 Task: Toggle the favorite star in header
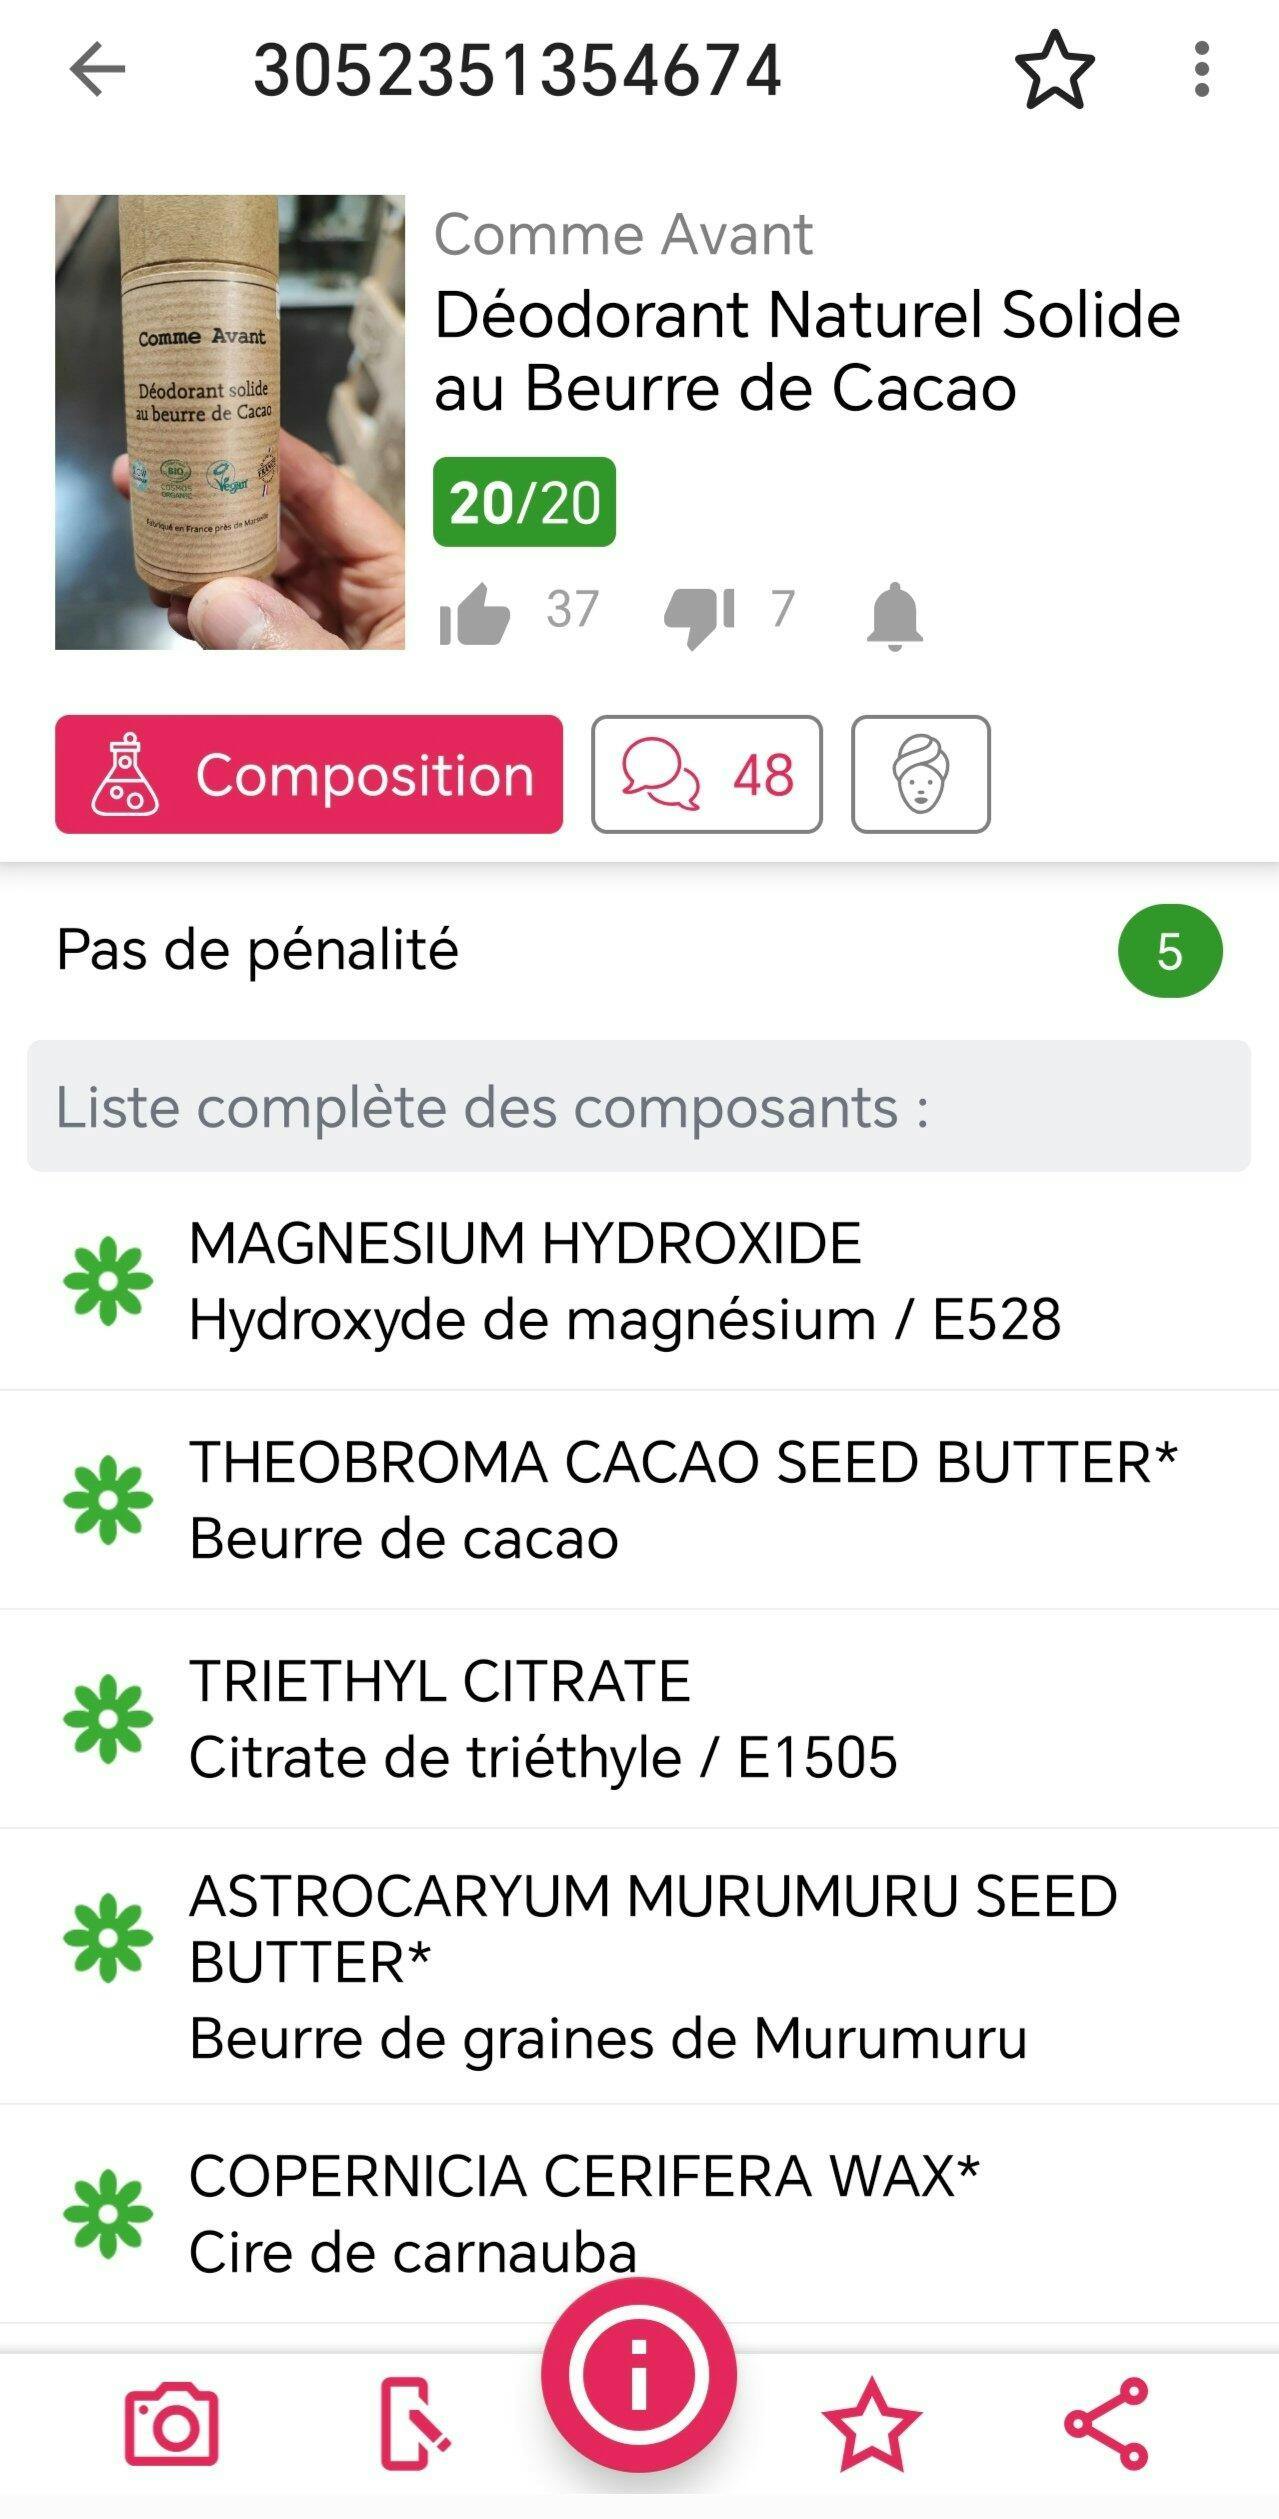[1054, 70]
